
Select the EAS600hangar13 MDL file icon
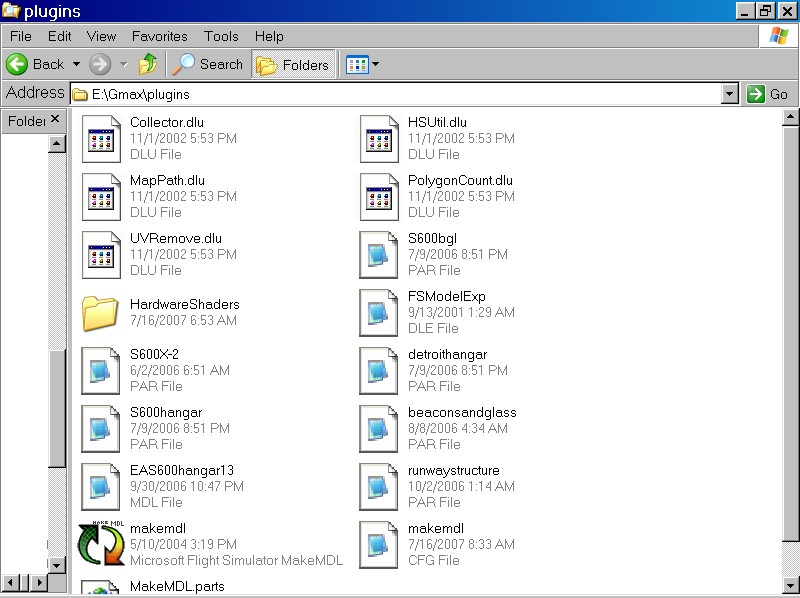(x=101, y=486)
